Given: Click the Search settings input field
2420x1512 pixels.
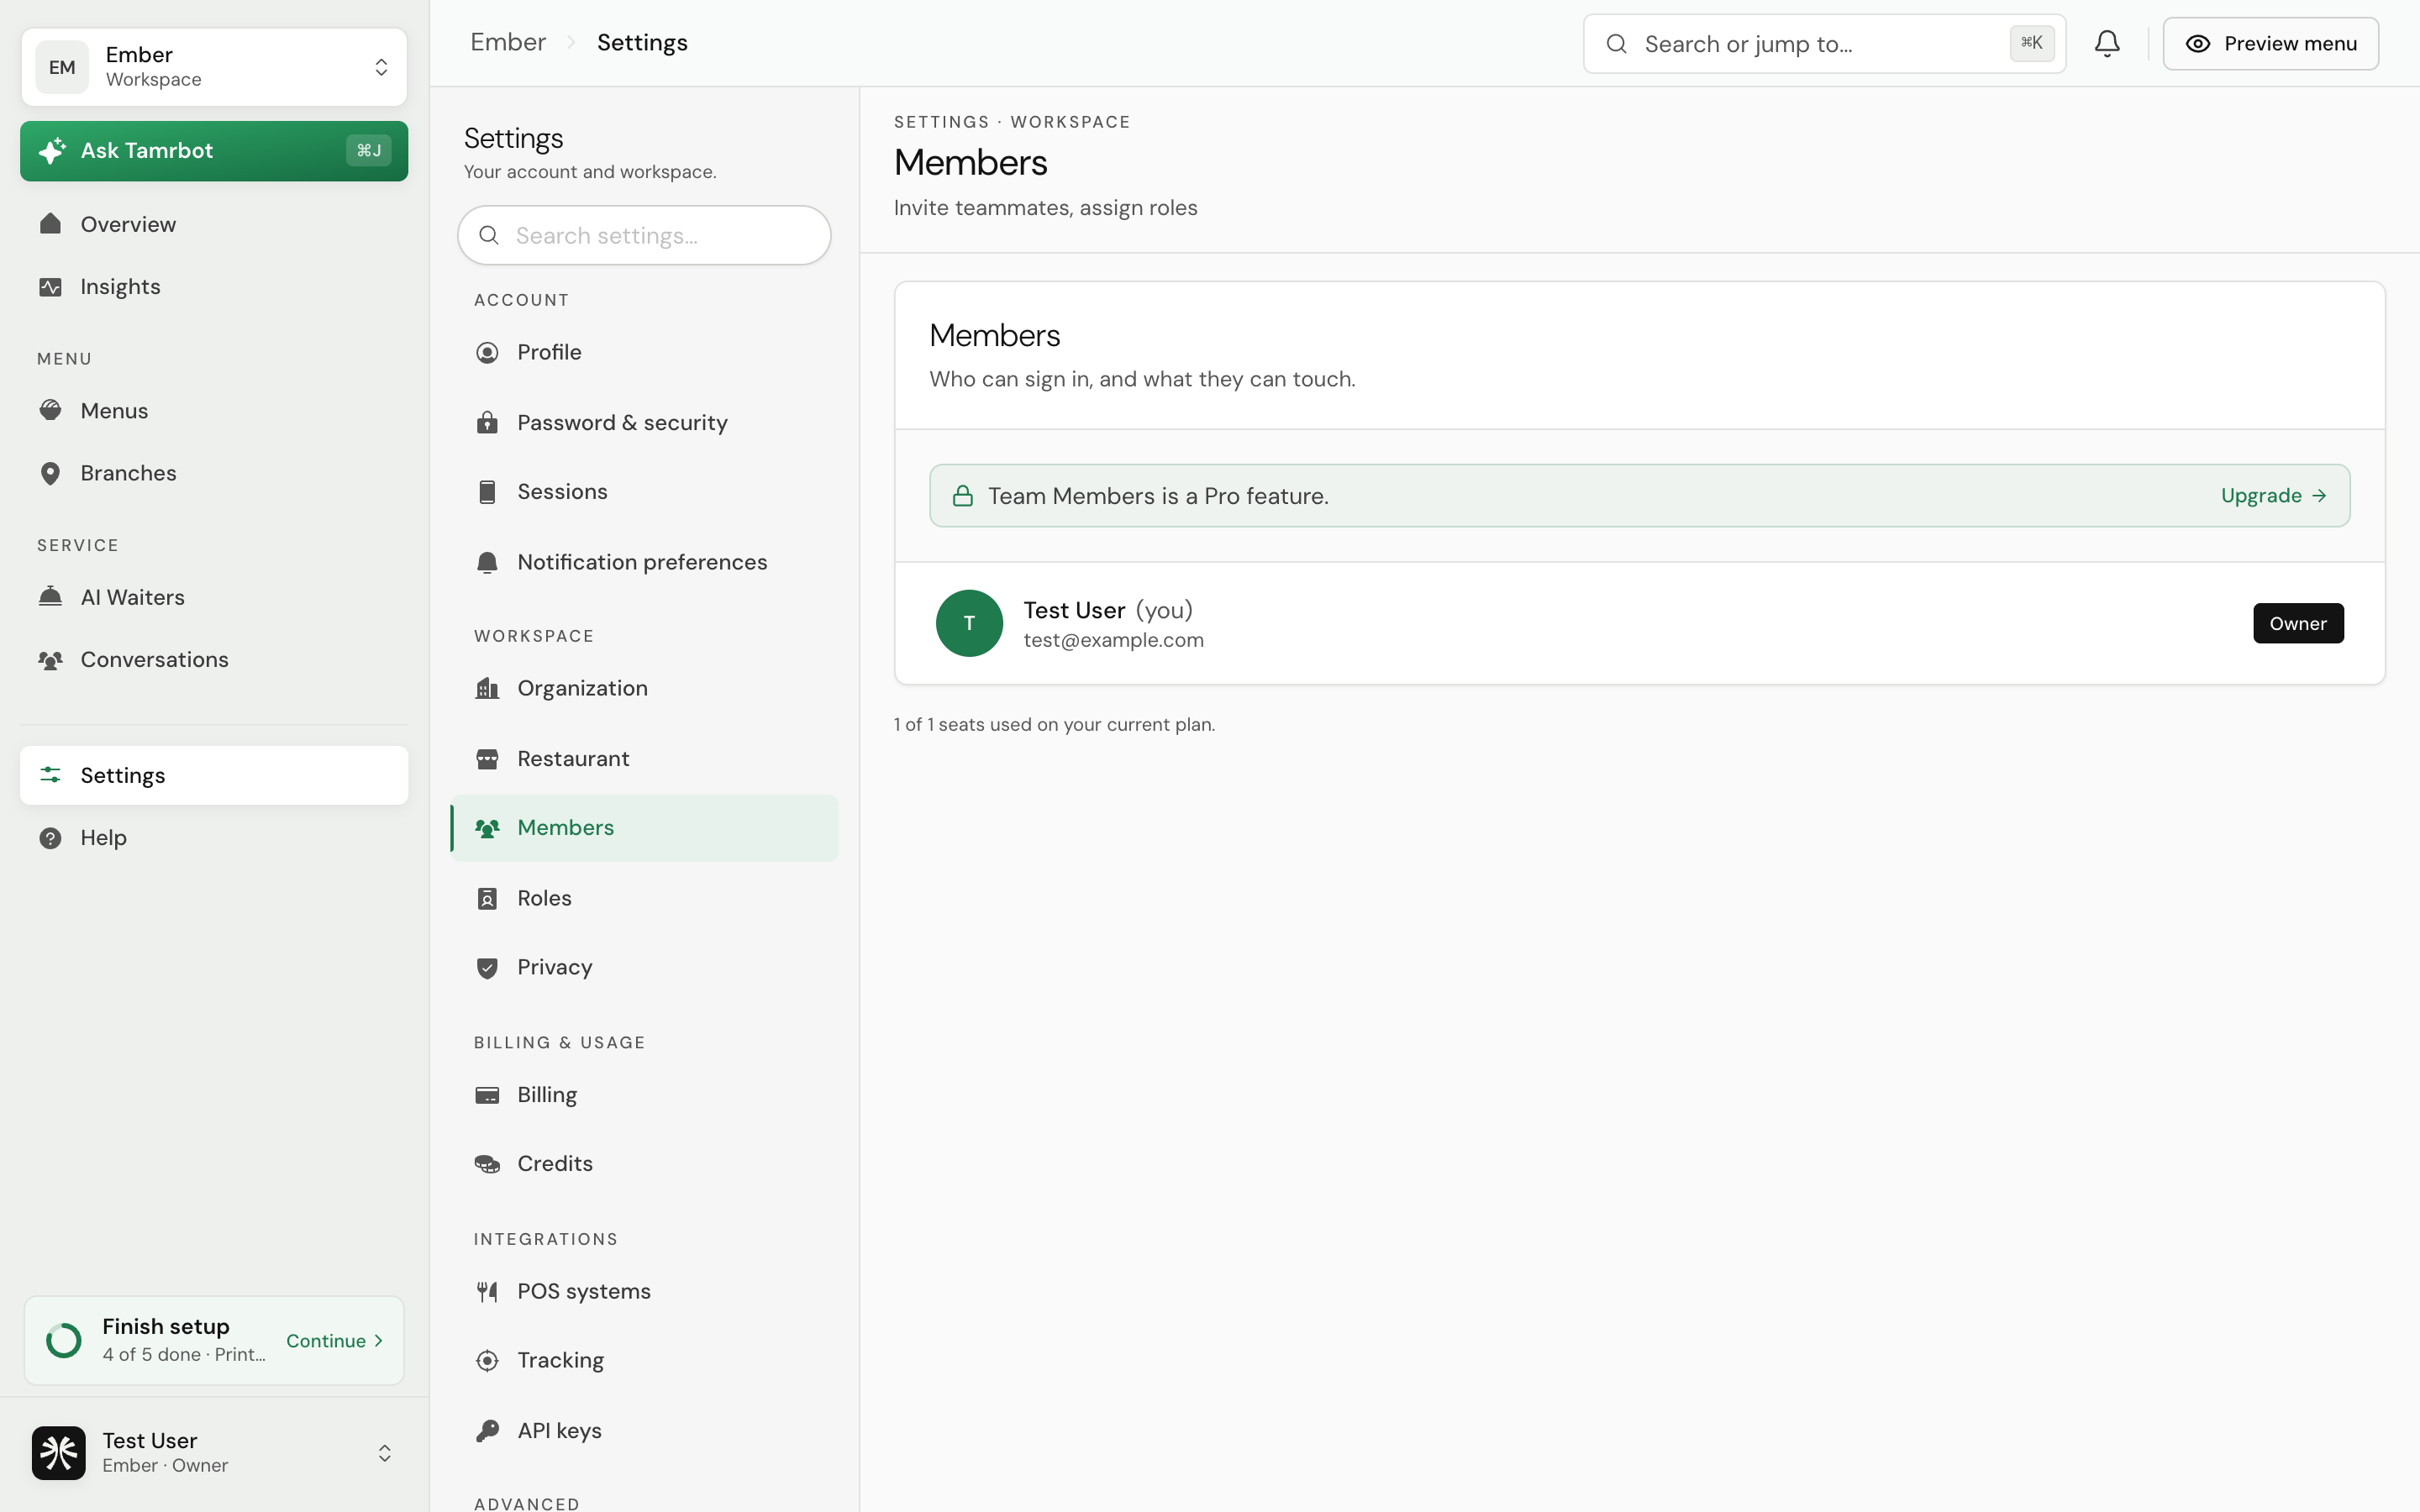Looking at the screenshot, I should [644, 235].
